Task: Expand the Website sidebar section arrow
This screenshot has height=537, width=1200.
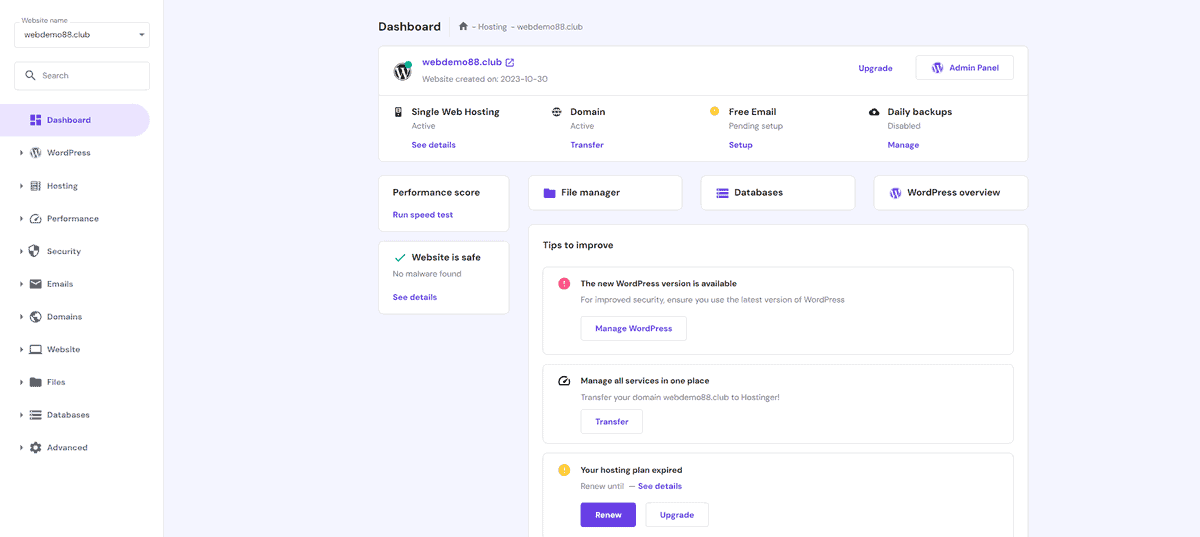Action: coord(21,350)
